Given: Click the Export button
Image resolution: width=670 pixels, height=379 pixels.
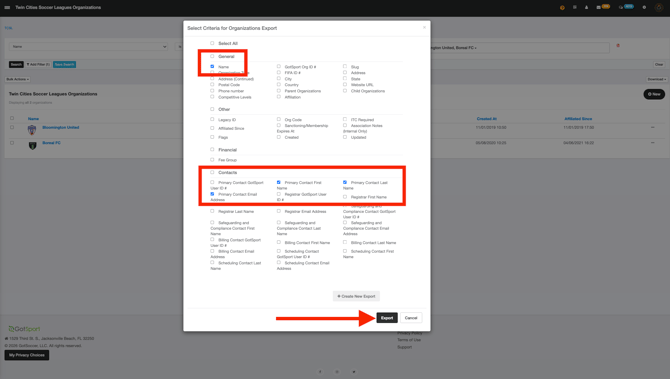Looking at the screenshot, I should pos(387,318).
